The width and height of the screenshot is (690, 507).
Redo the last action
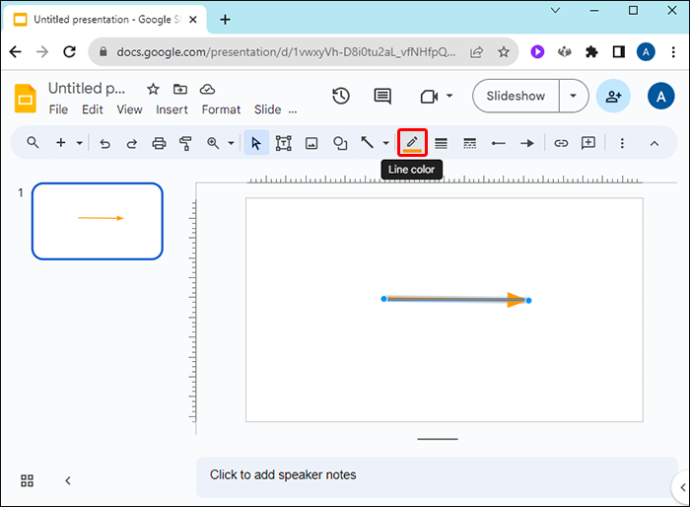pyautogui.click(x=132, y=143)
